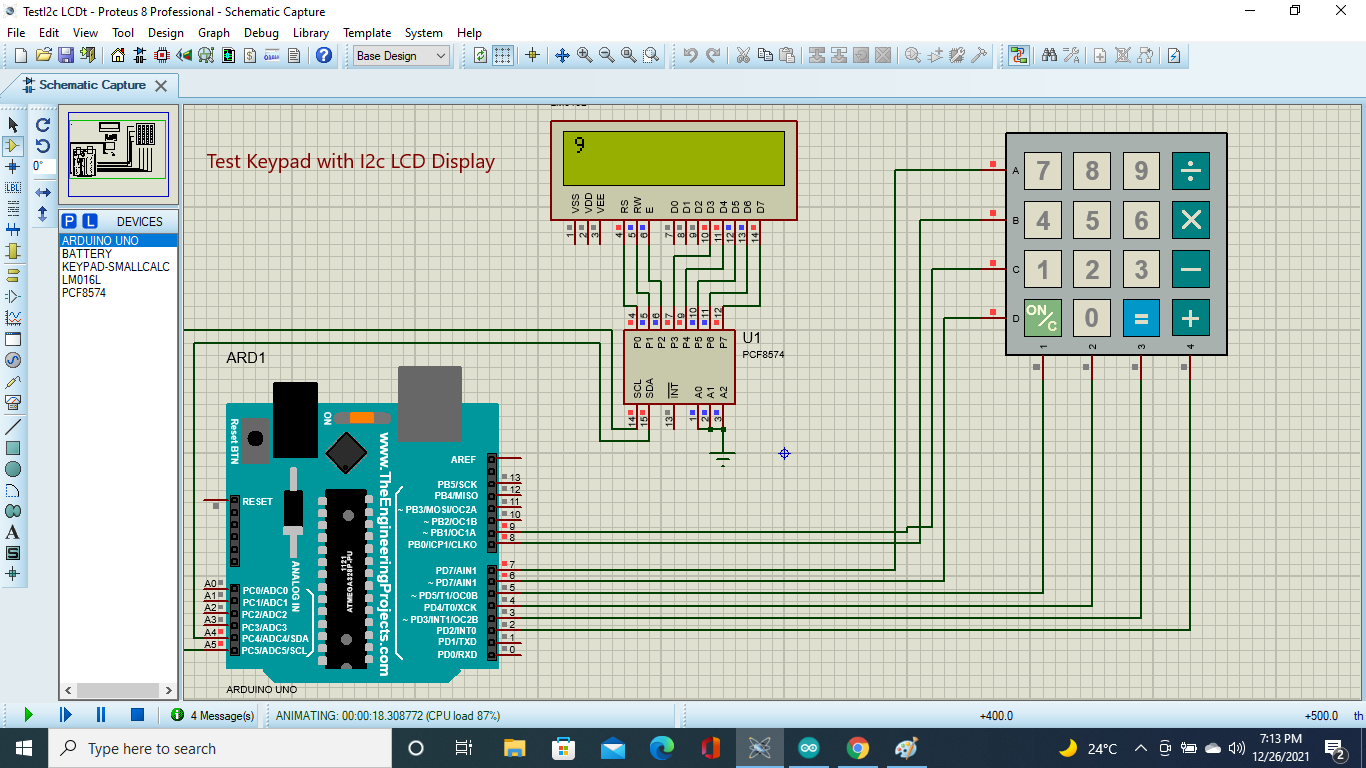This screenshot has width=1366, height=768.
Task: Pause the running simulation
Action: pyautogui.click(x=101, y=715)
